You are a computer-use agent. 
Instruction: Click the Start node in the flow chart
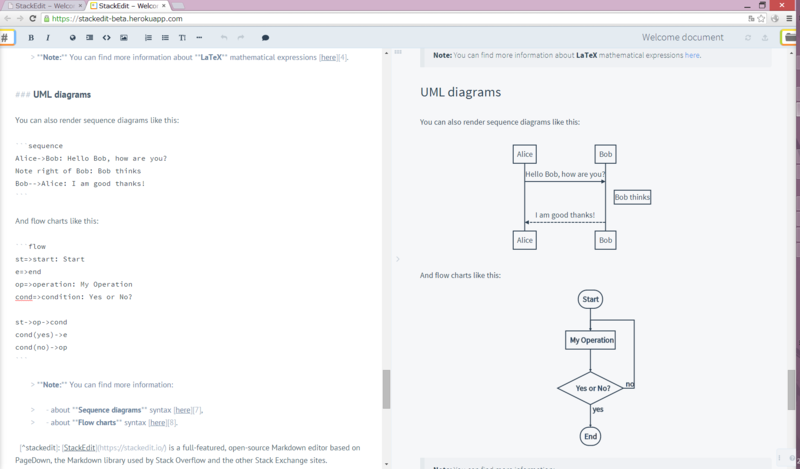(x=590, y=299)
